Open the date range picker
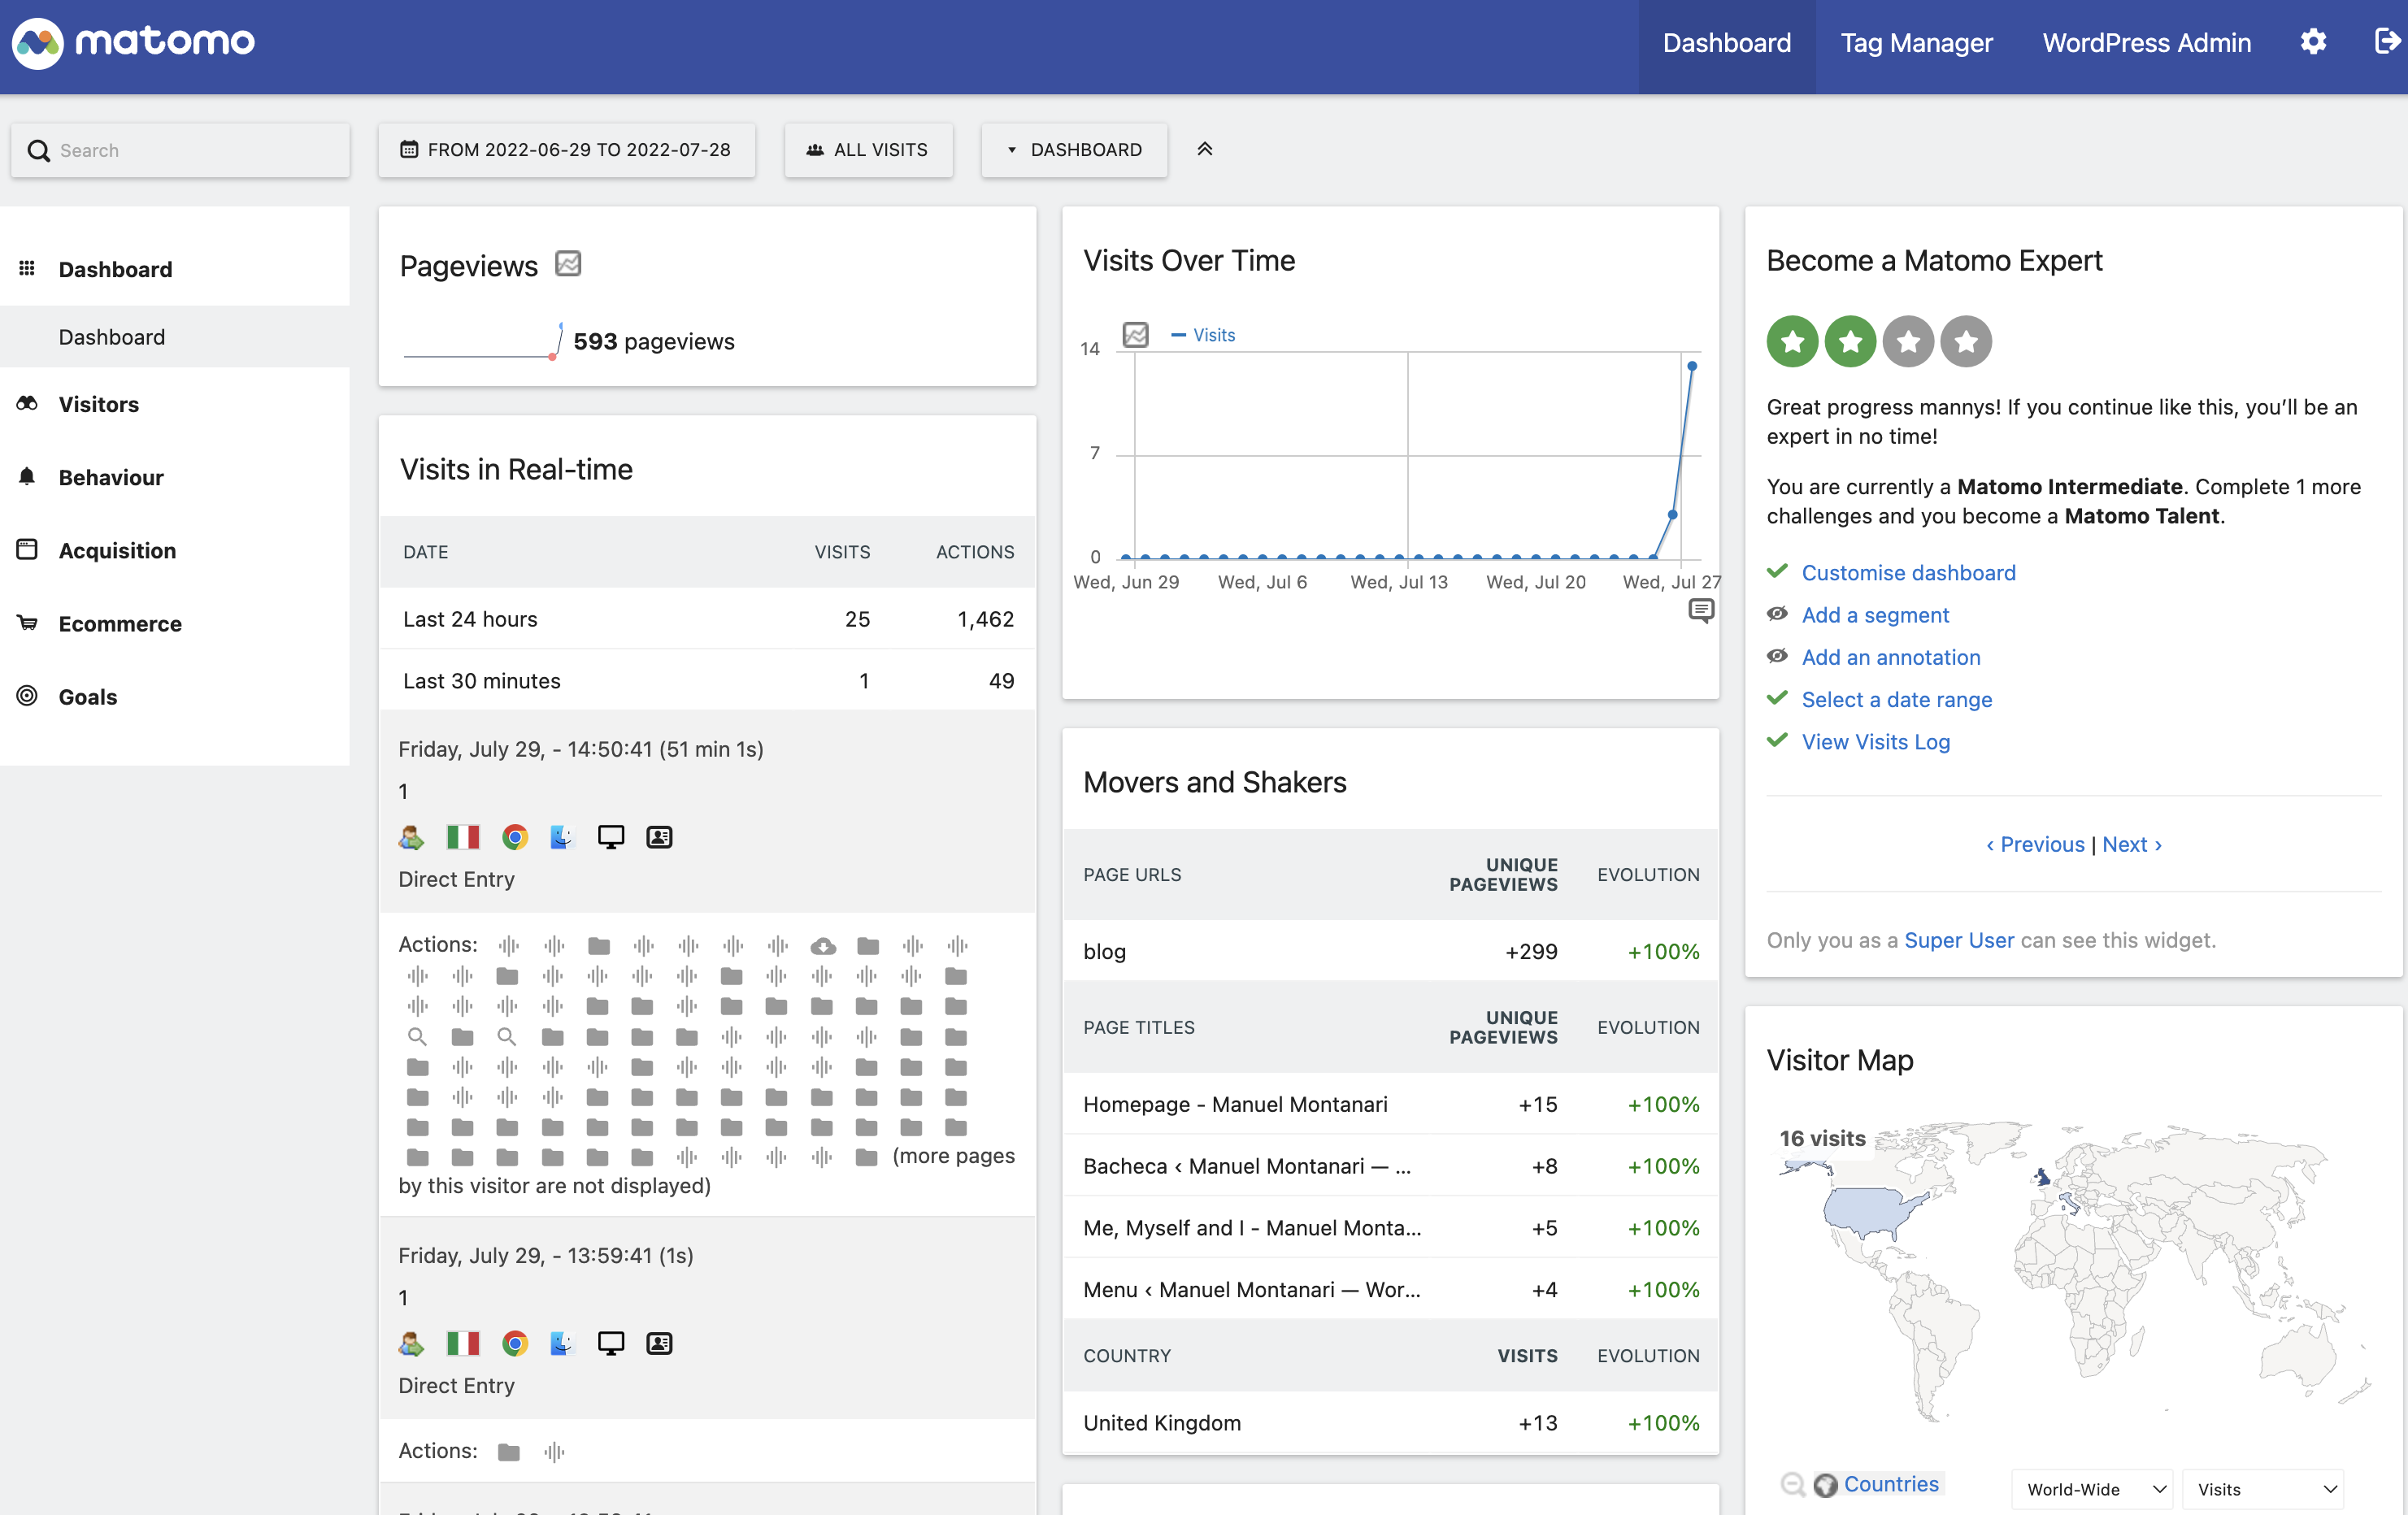Image resolution: width=2408 pixels, height=1515 pixels. [x=567, y=150]
